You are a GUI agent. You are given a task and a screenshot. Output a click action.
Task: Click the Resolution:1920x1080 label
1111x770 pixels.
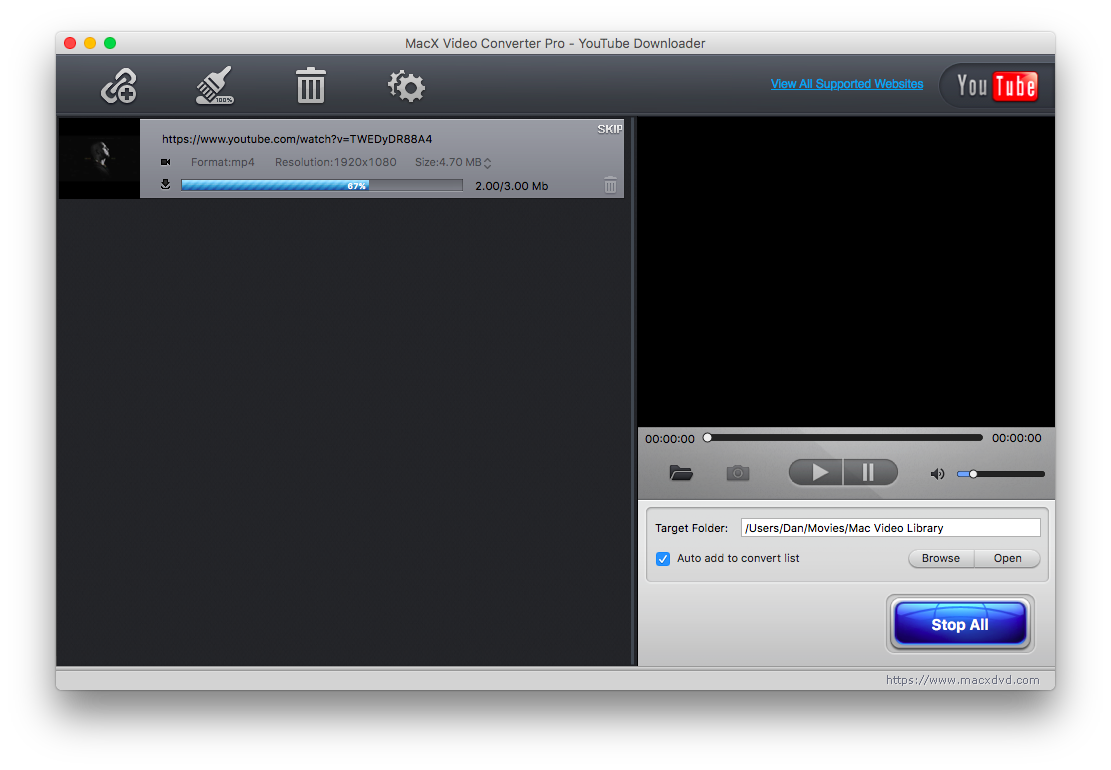(336, 162)
